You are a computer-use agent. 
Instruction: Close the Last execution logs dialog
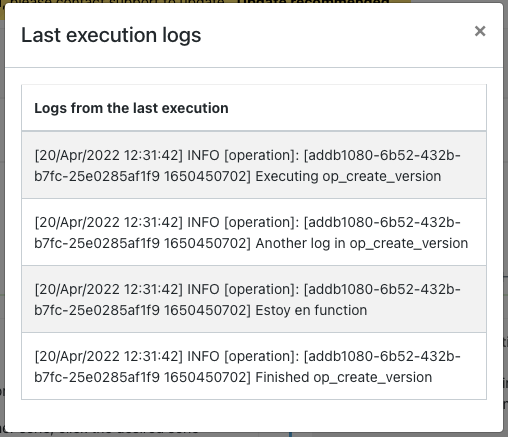pos(480,31)
